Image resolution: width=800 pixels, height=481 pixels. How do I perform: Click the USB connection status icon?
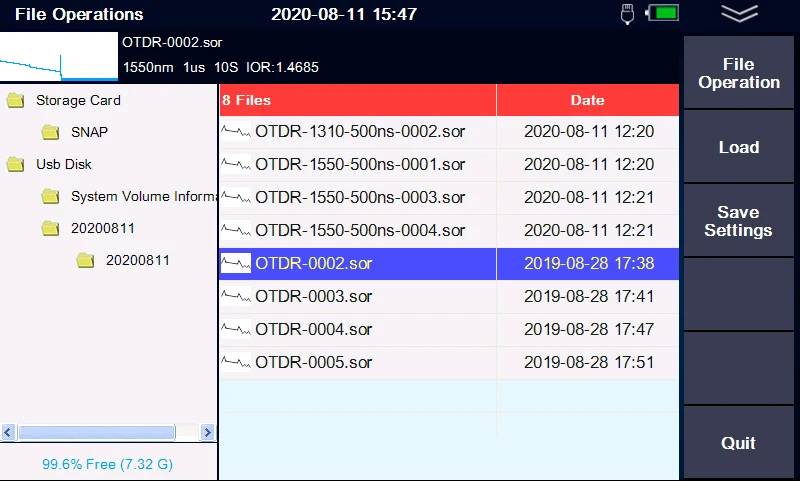[x=627, y=14]
